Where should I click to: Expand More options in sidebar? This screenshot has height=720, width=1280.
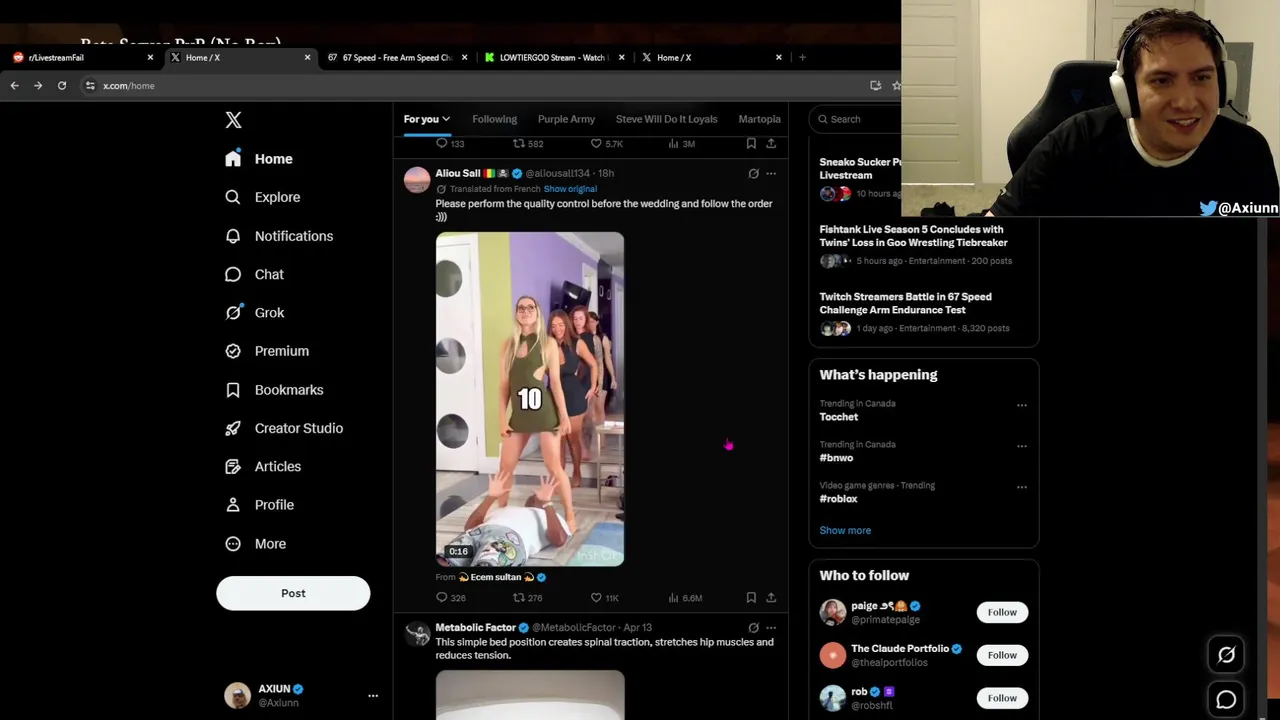pyautogui.click(x=255, y=544)
